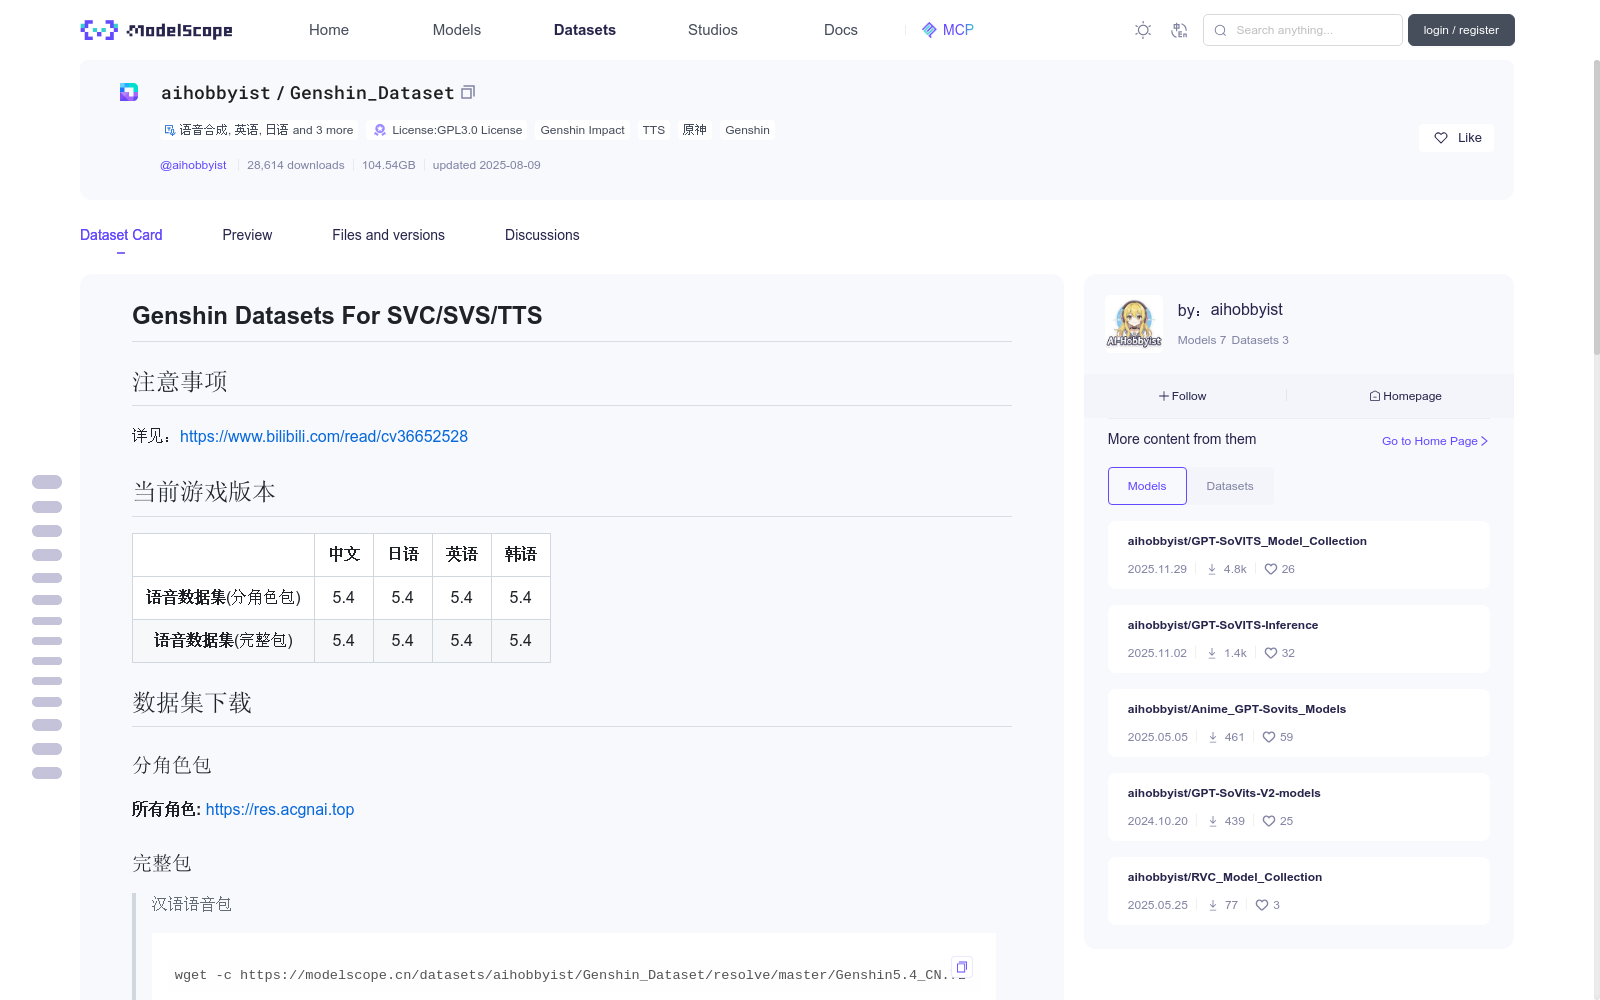
Task: Open the Preview tab
Action: [x=247, y=235]
